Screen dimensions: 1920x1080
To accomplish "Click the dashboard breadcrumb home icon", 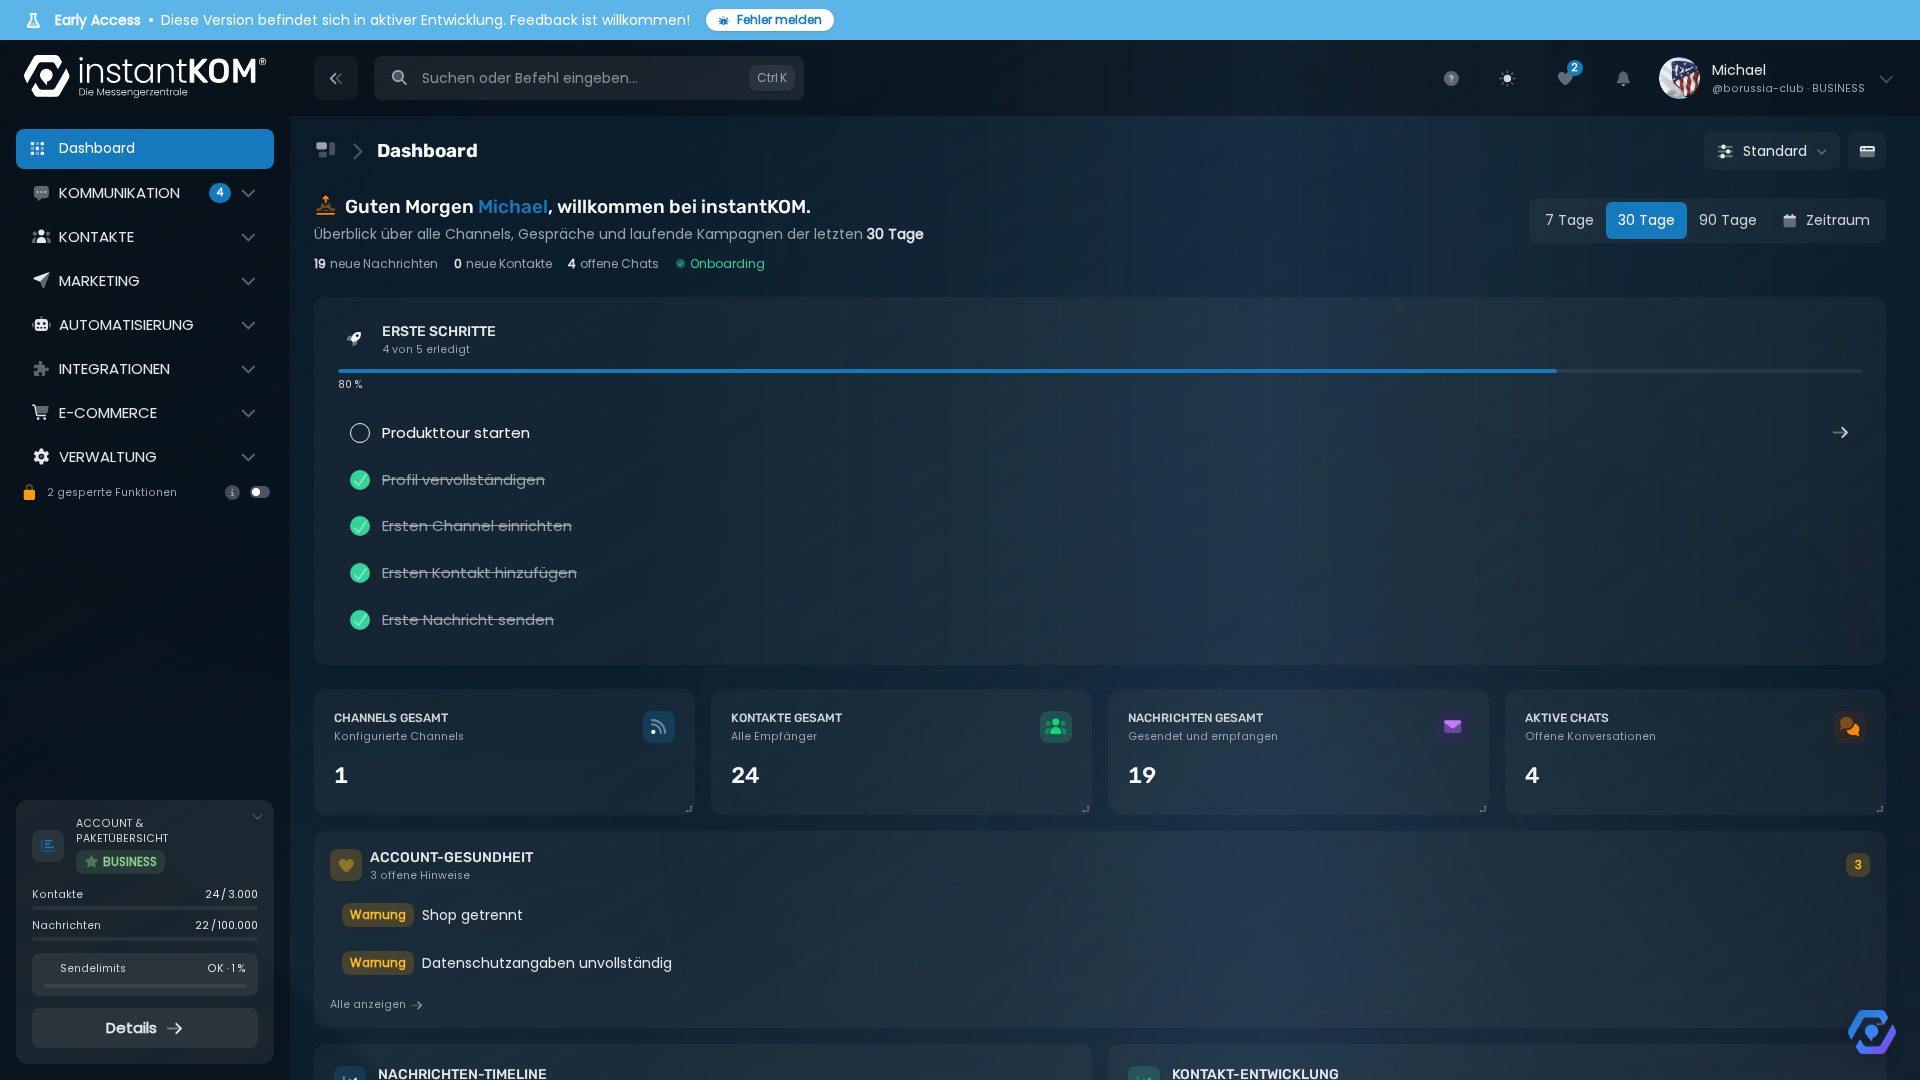I will [326, 150].
